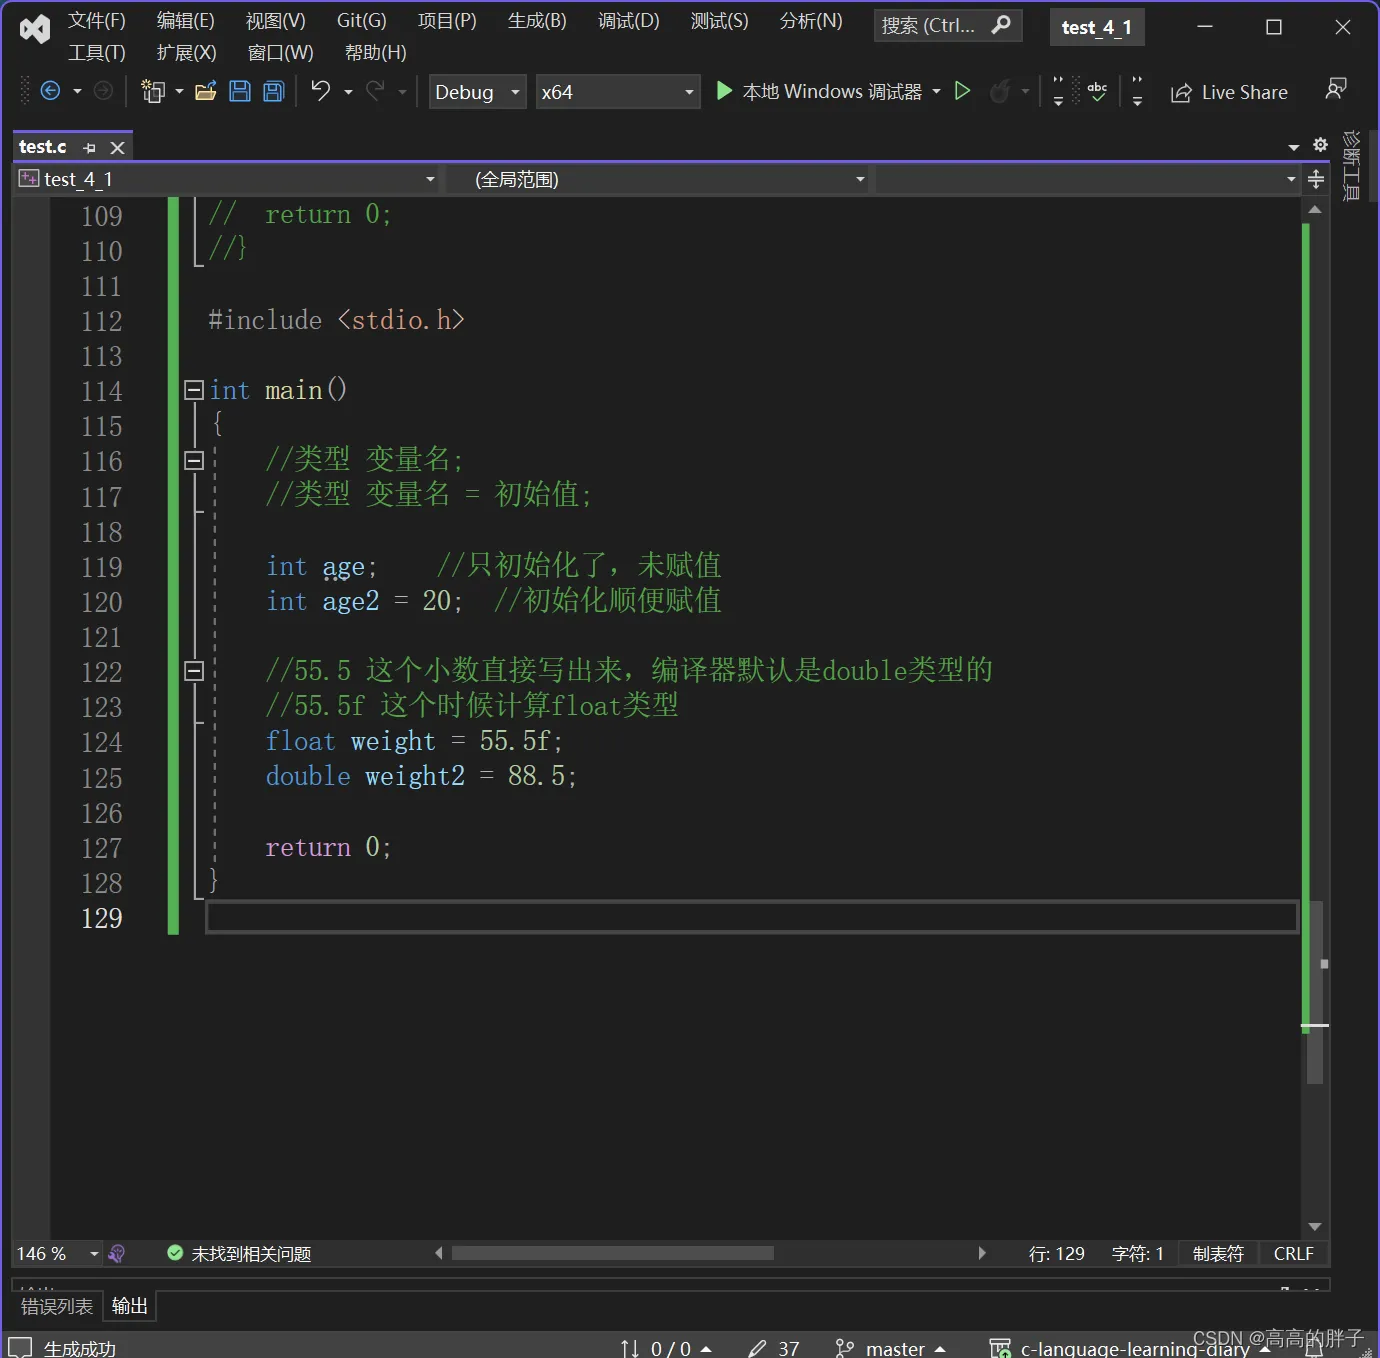Open the feedback person icon in the toolbar
This screenshot has width=1380, height=1358.
1335,90
